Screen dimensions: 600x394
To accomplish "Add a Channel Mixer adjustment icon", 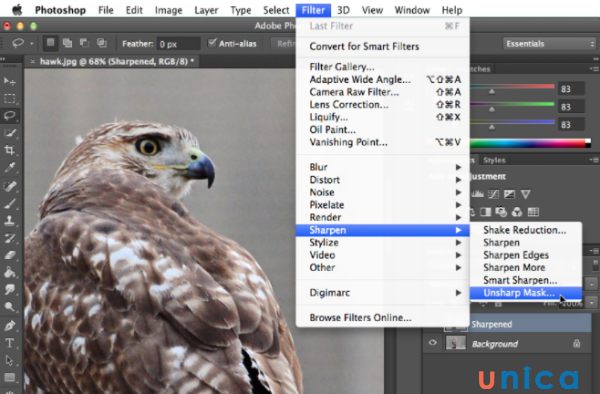I will pyautogui.click(x=517, y=212).
